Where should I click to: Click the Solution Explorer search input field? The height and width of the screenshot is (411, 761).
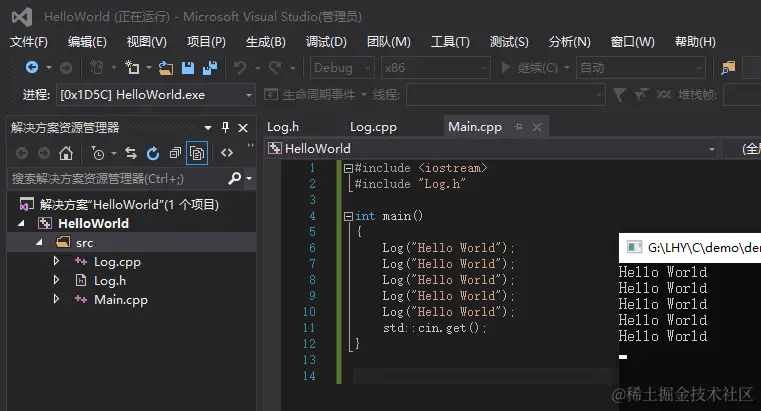coord(116,179)
